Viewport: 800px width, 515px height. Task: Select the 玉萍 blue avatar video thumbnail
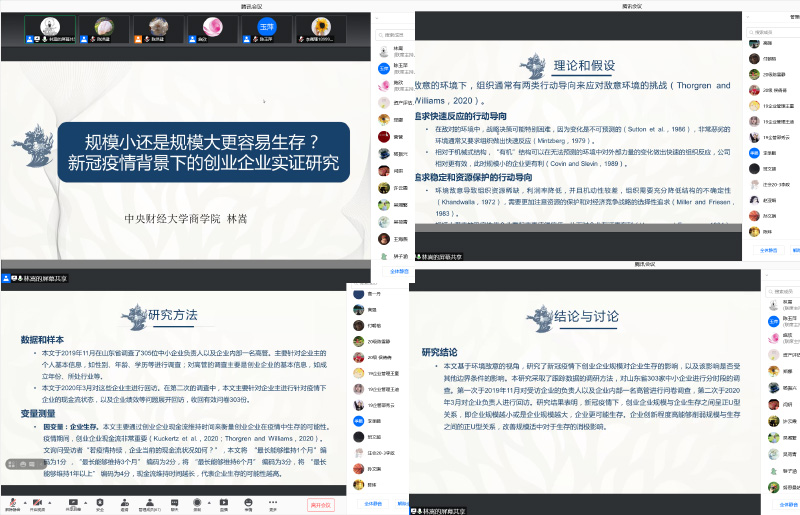(x=266, y=30)
